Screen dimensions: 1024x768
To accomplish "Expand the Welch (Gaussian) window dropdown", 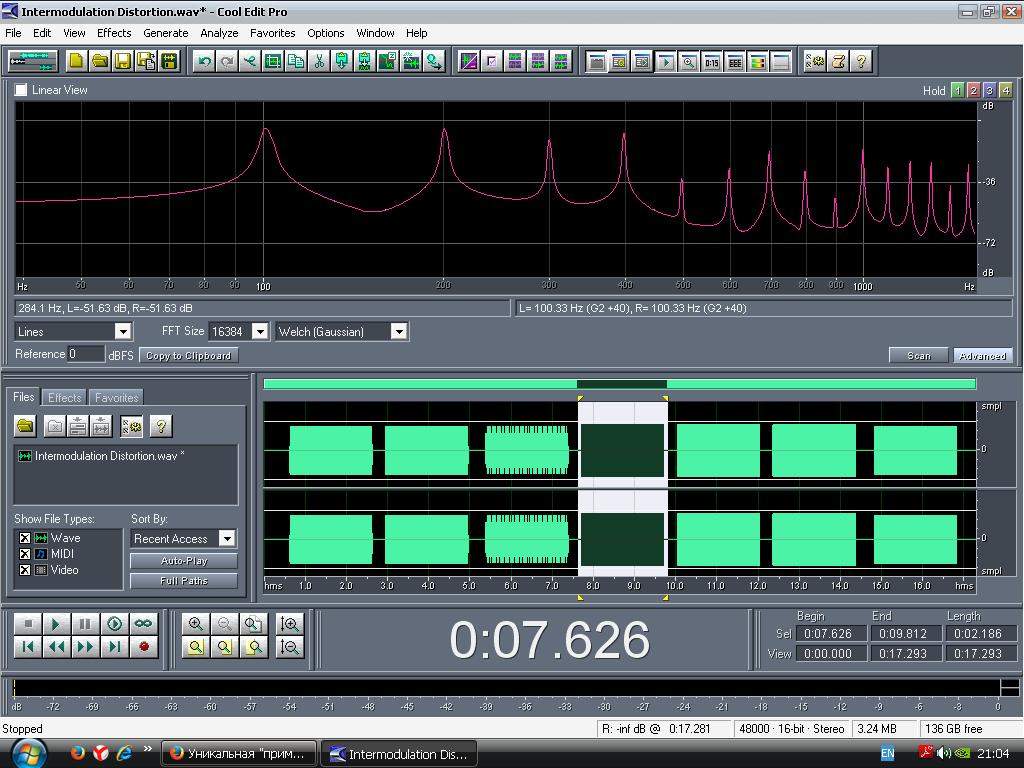I will (398, 331).
